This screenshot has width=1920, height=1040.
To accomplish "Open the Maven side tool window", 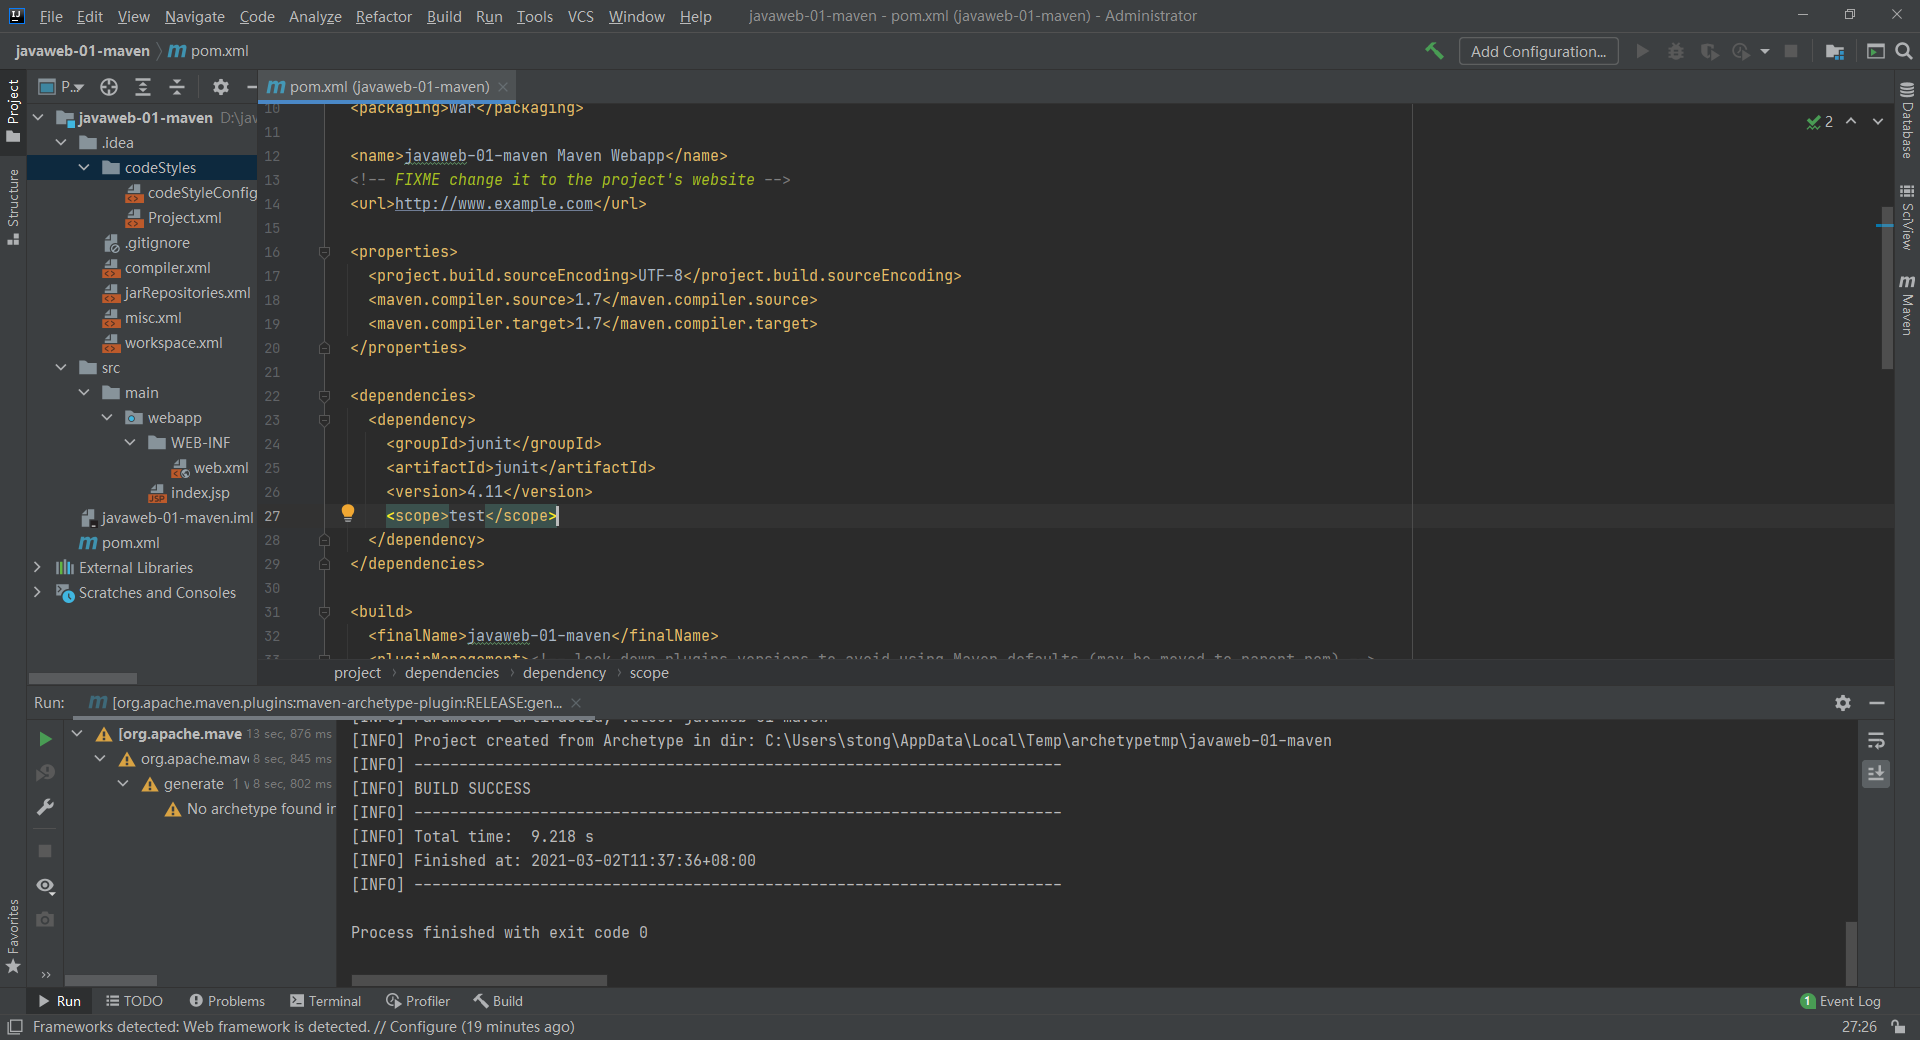I will [1907, 305].
